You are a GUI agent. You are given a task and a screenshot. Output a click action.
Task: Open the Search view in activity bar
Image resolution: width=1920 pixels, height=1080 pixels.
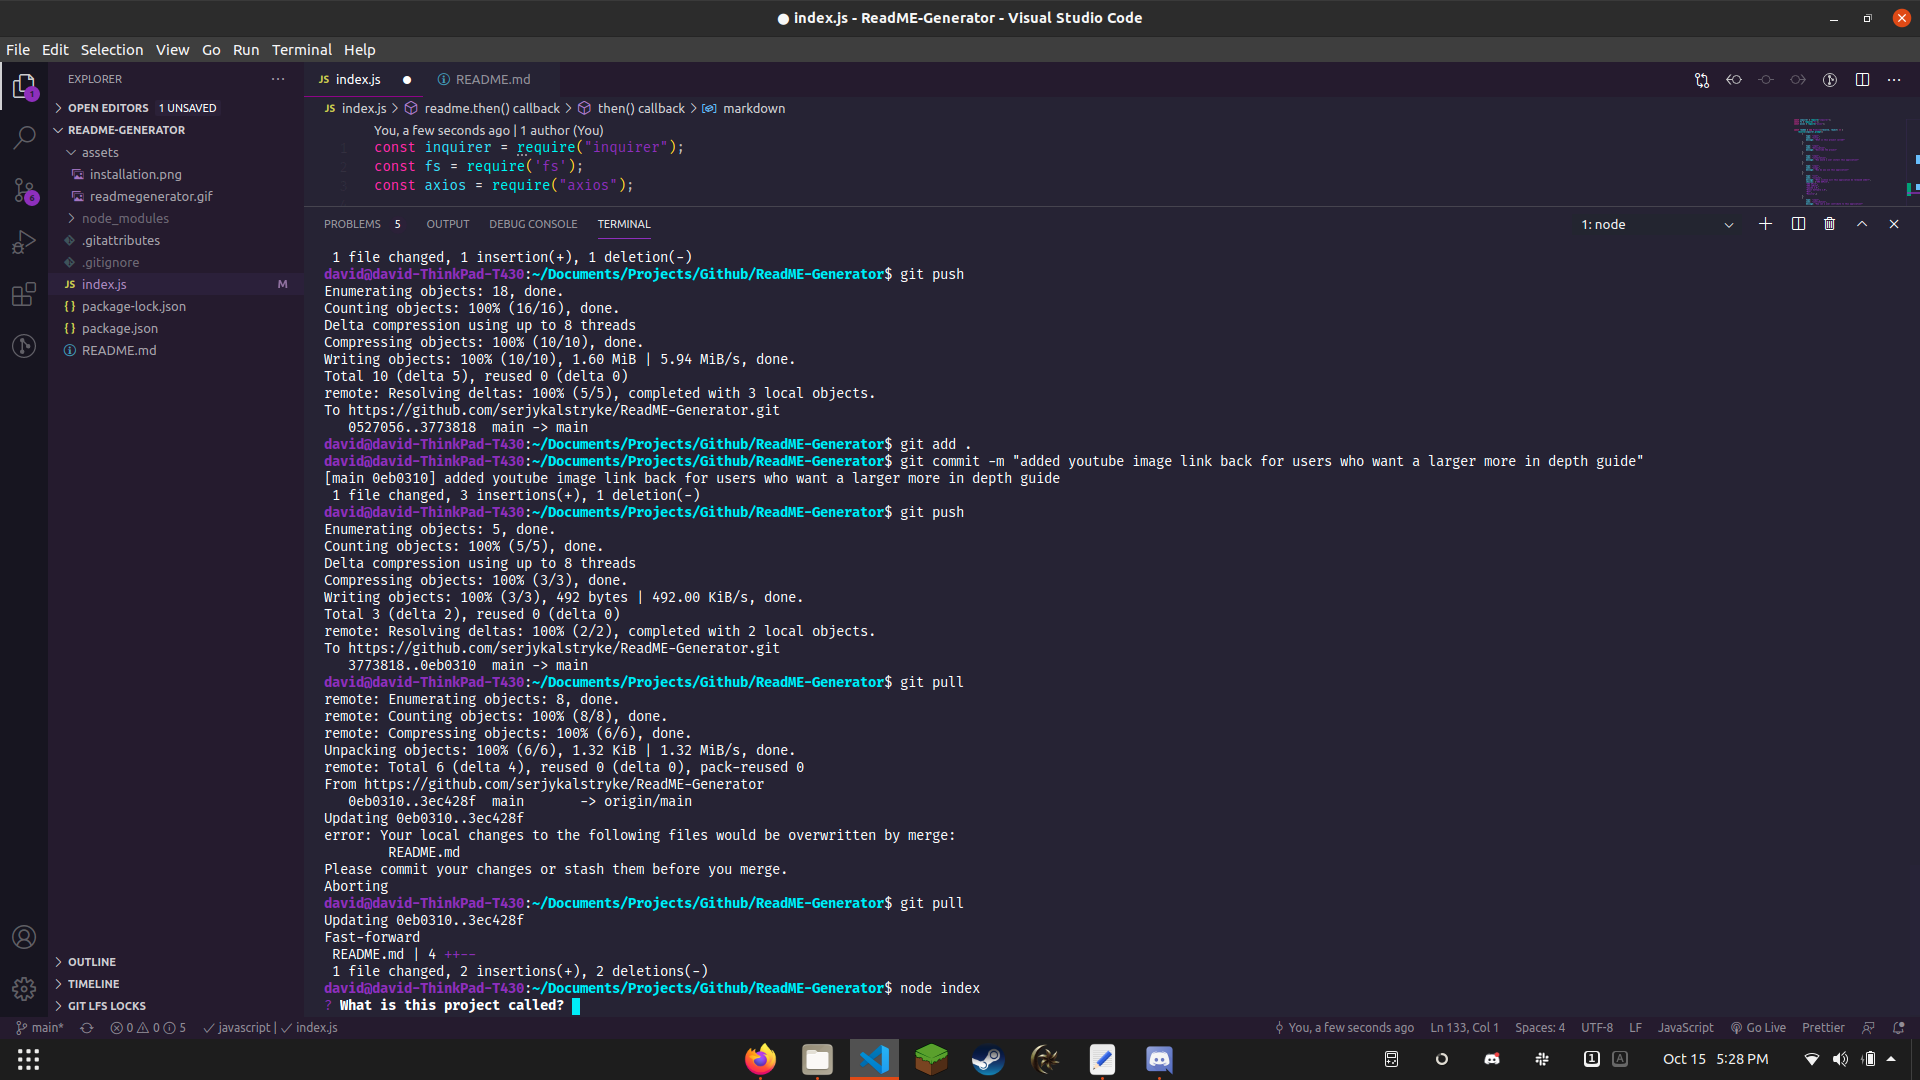pyautogui.click(x=24, y=137)
